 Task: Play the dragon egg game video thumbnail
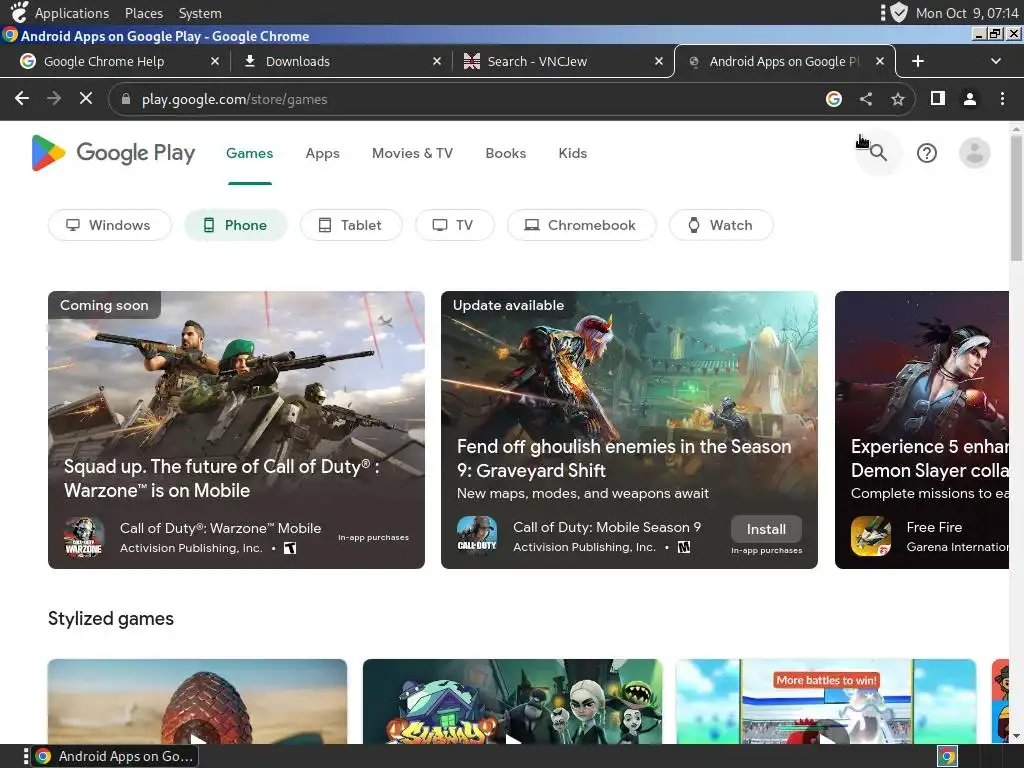pos(197,701)
